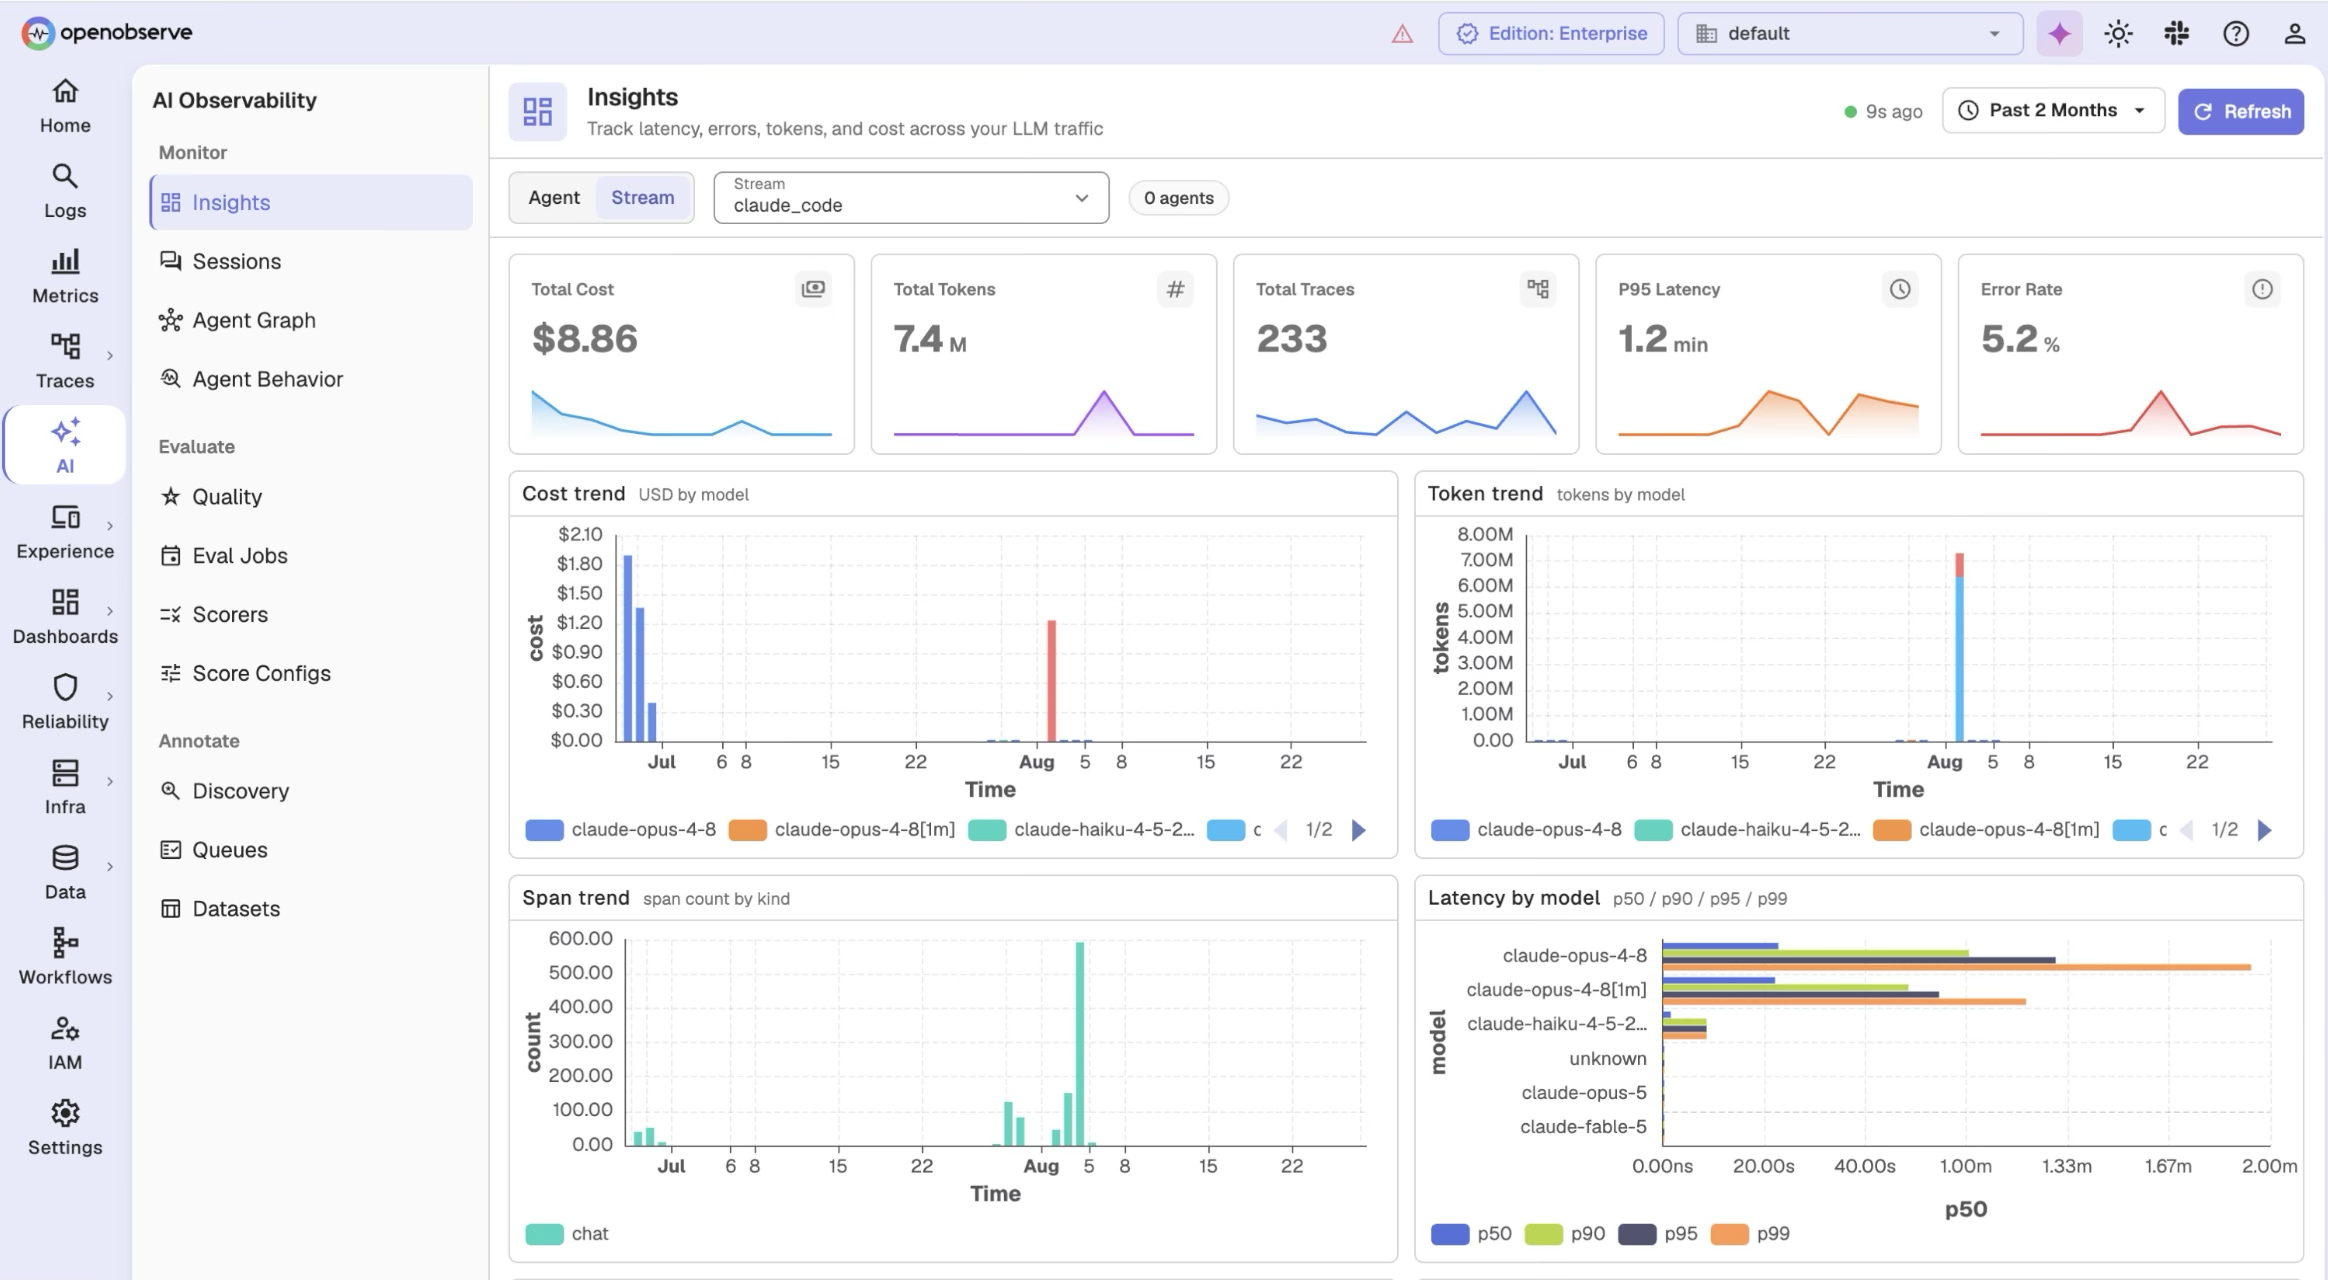Open Workflows in left navigation

click(65, 957)
